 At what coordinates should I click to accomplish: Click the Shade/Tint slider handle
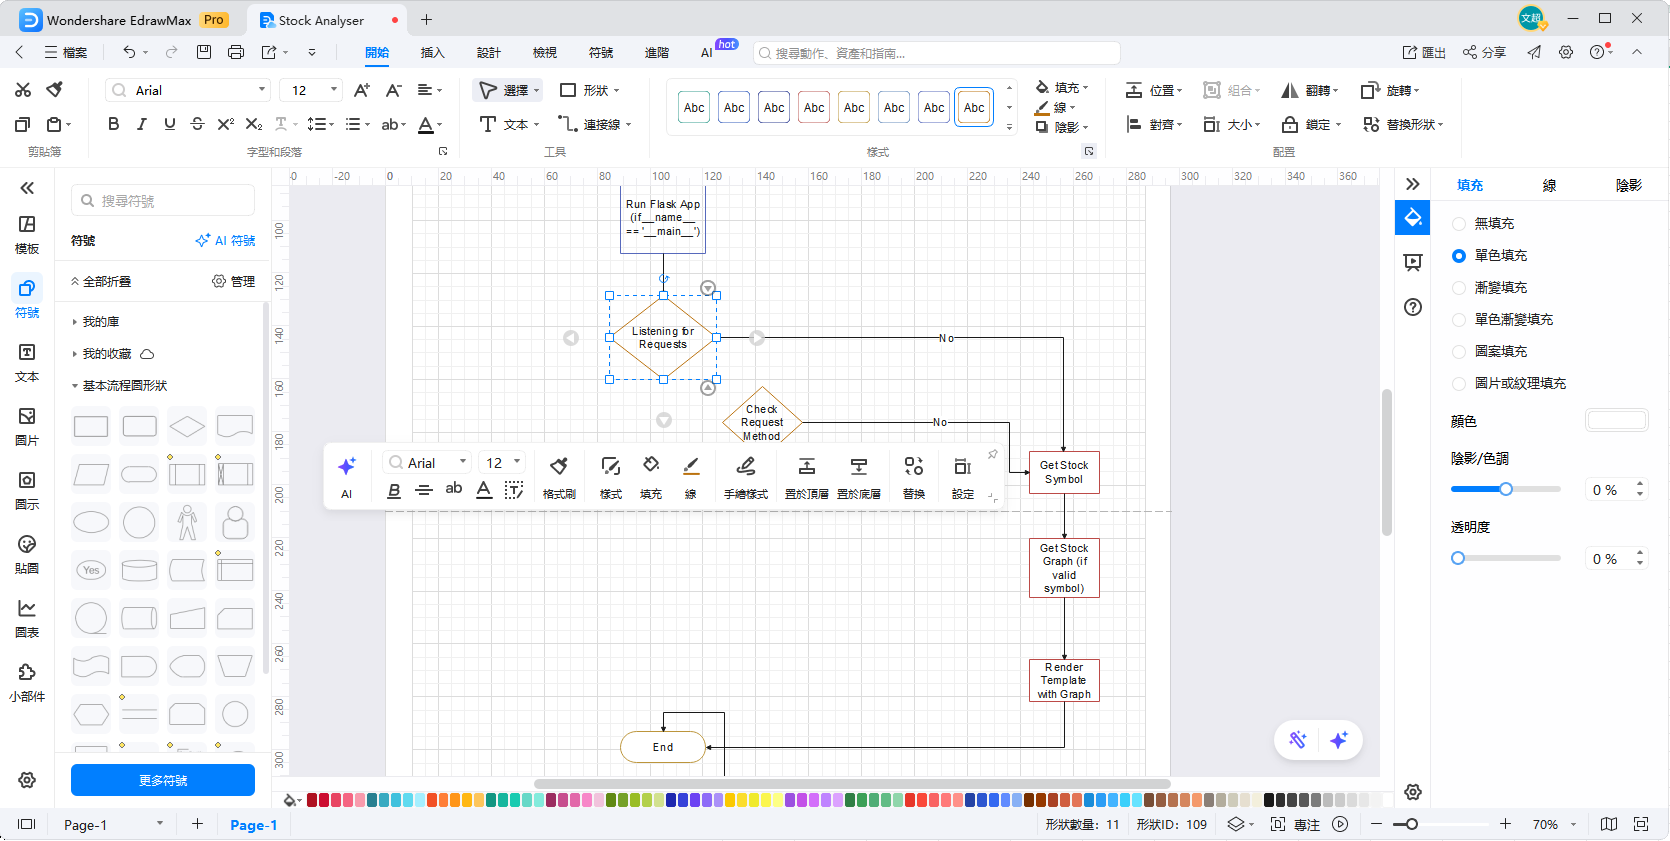[x=1505, y=489]
